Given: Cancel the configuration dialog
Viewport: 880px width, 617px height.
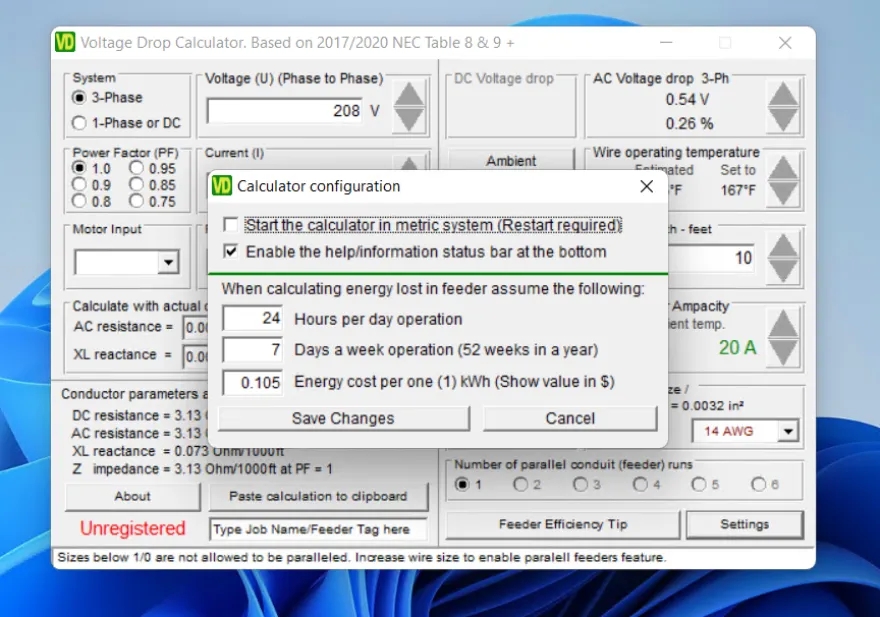Looking at the screenshot, I should [570, 418].
